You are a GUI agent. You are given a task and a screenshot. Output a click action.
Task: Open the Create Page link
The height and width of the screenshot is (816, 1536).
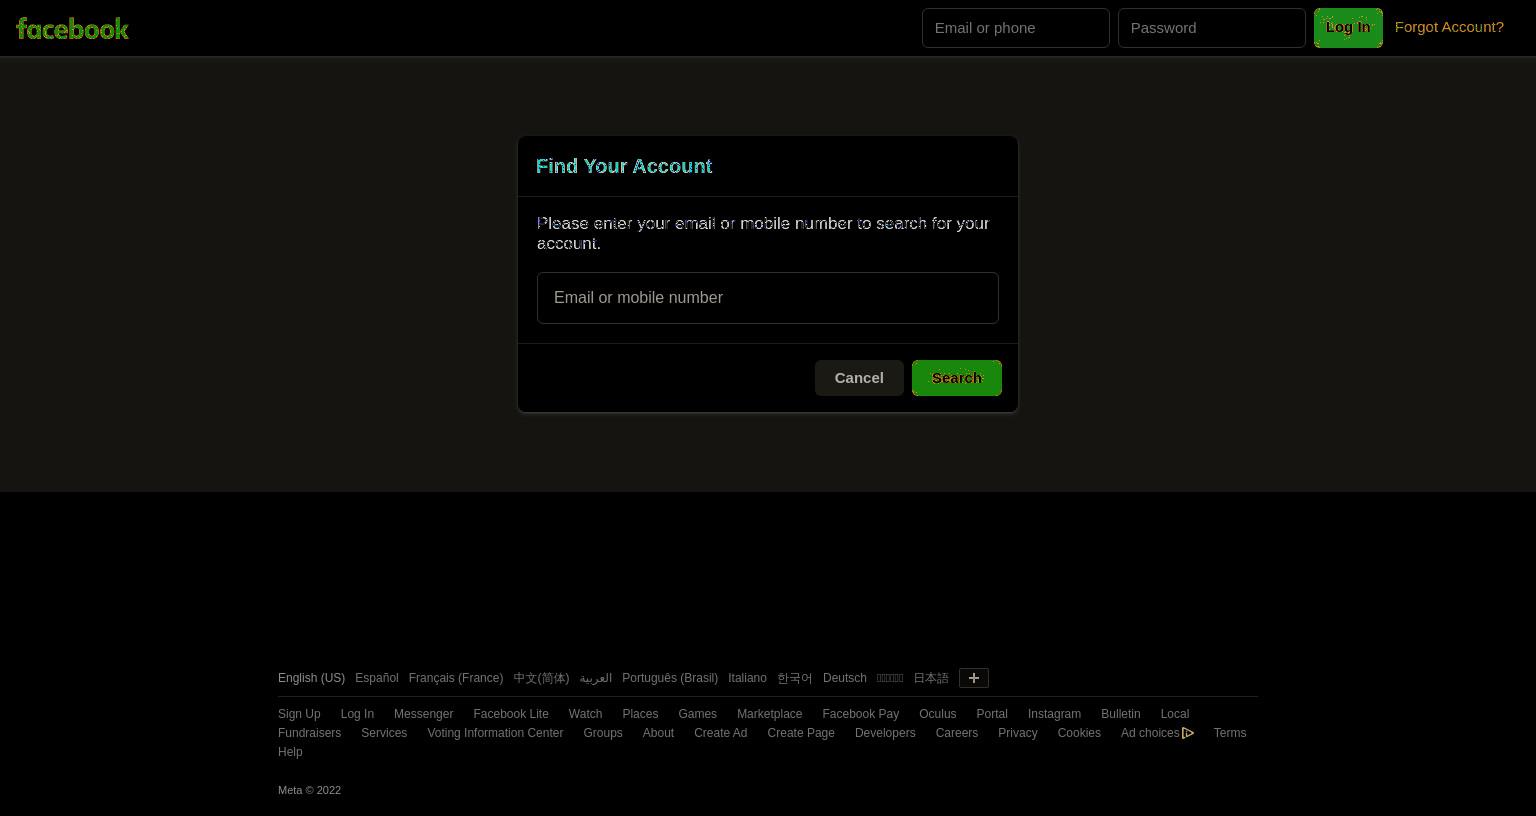point(801,733)
